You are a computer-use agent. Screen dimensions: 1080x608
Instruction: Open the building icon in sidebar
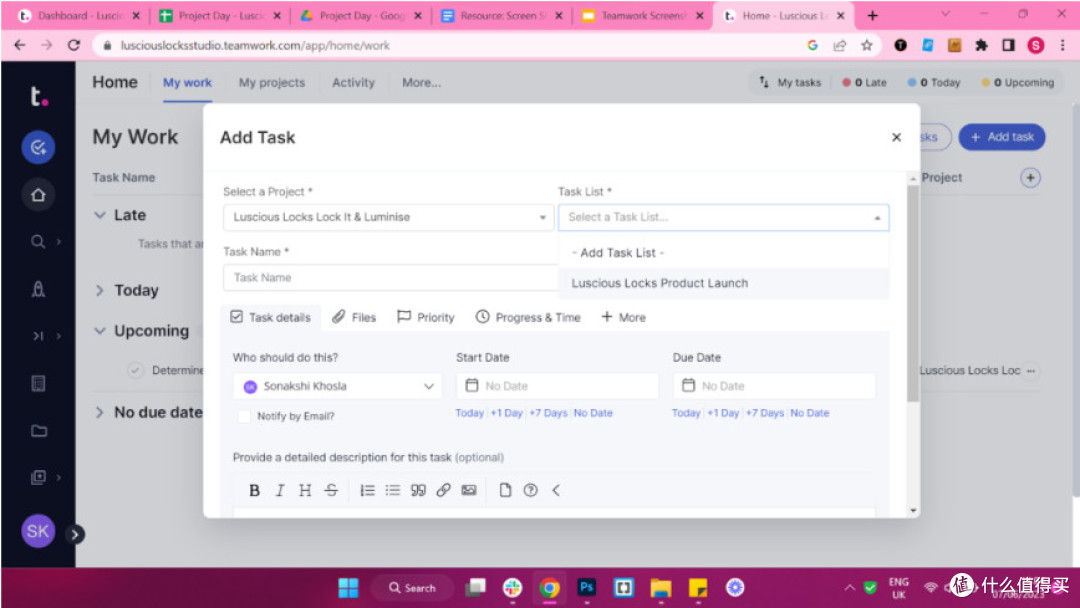[39, 384]
